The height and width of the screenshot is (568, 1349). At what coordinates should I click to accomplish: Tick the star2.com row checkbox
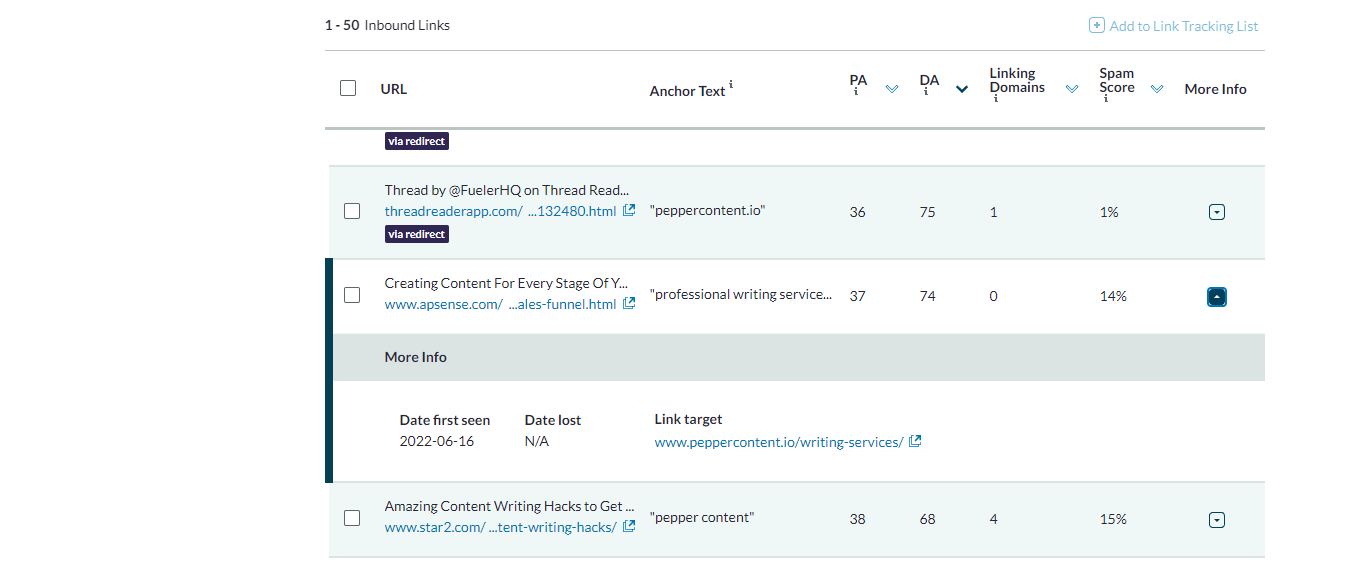[x=352, y=518]
